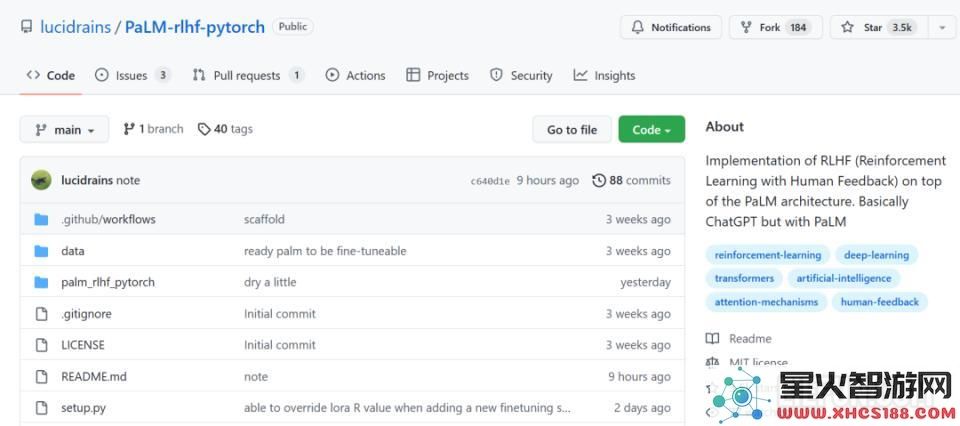This screenshot has height=426, width=960.
Task: Click the 3.5k star count
Action: click(902, 28)
